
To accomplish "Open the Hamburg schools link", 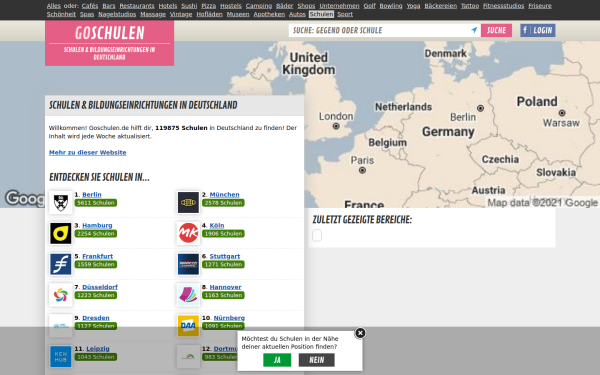I will click(97, 225).
